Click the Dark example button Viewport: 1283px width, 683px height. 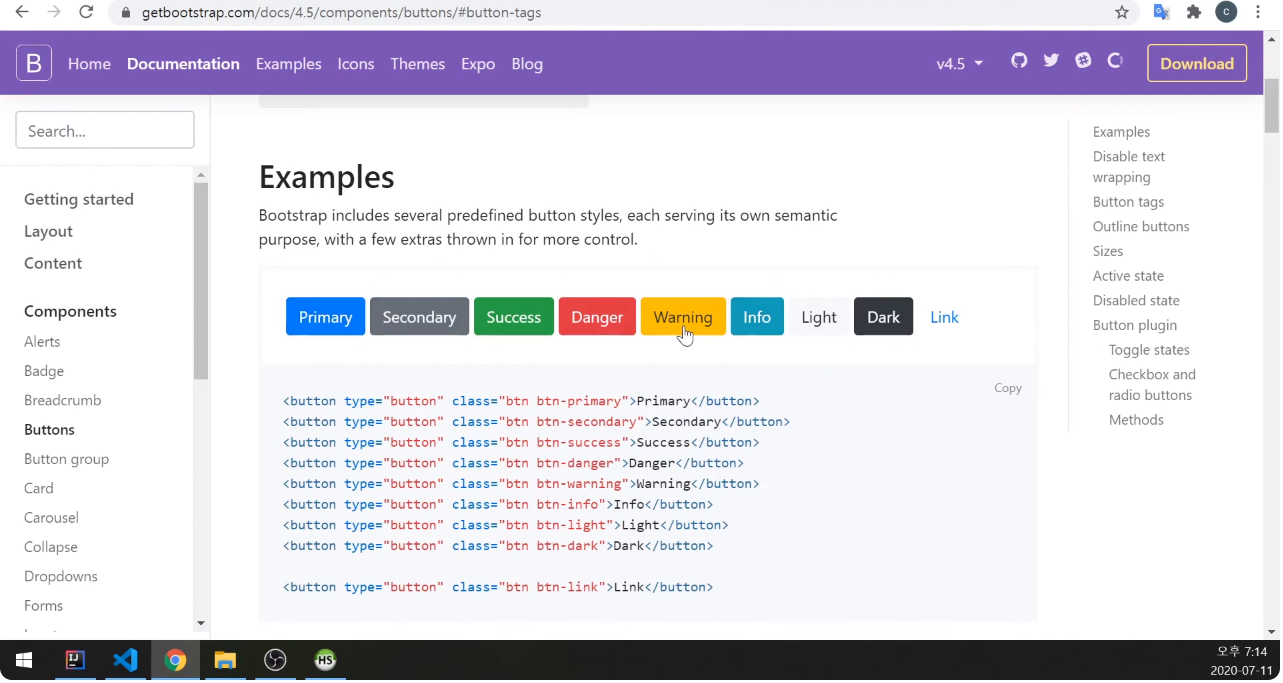pyautogui.click(x=883, y=317)
